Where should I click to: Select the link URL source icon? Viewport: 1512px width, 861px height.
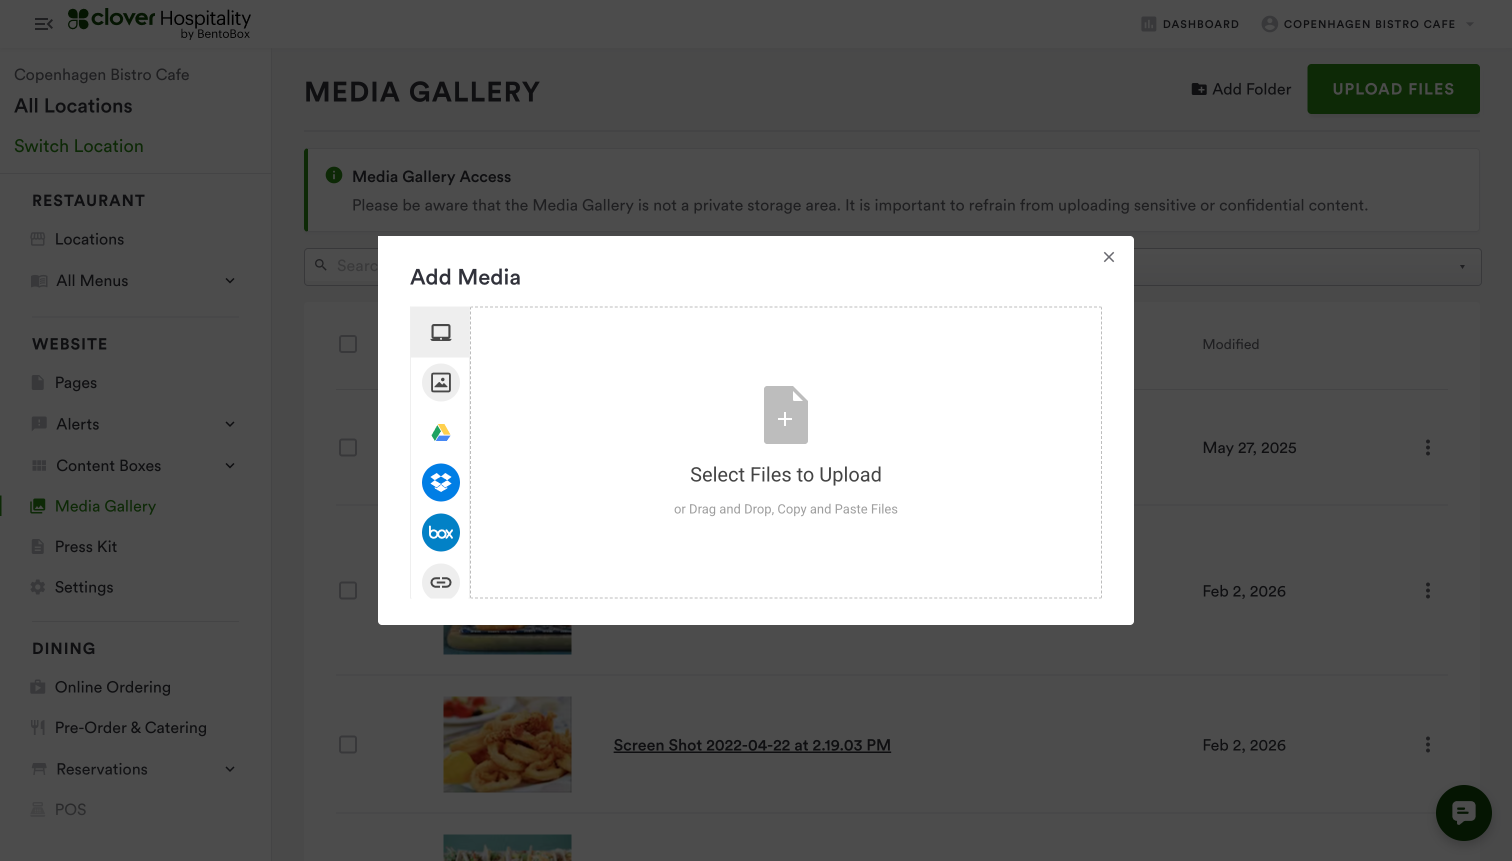441,582
